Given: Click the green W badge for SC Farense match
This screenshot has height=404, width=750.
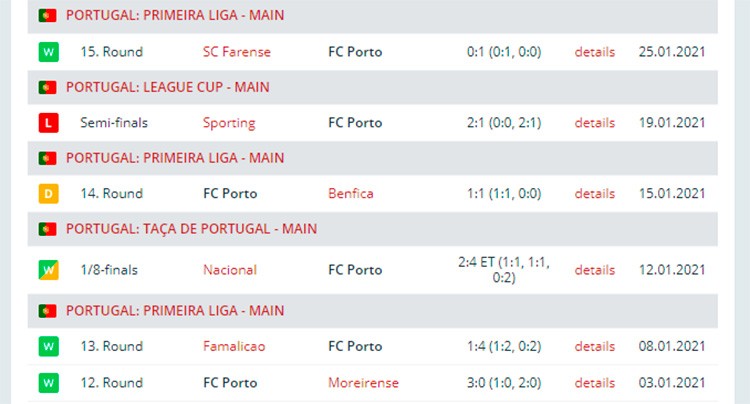Looking at the screenshot, I should tap(48, 52).
